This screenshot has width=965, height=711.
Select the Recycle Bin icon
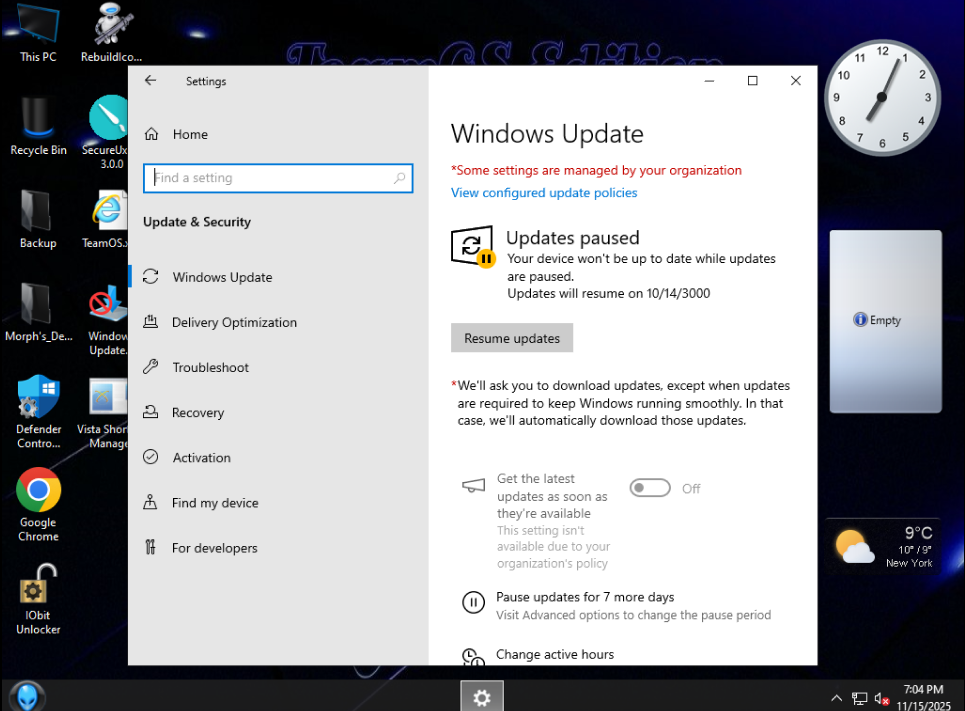pyautogui.click(x=38, y=126)
